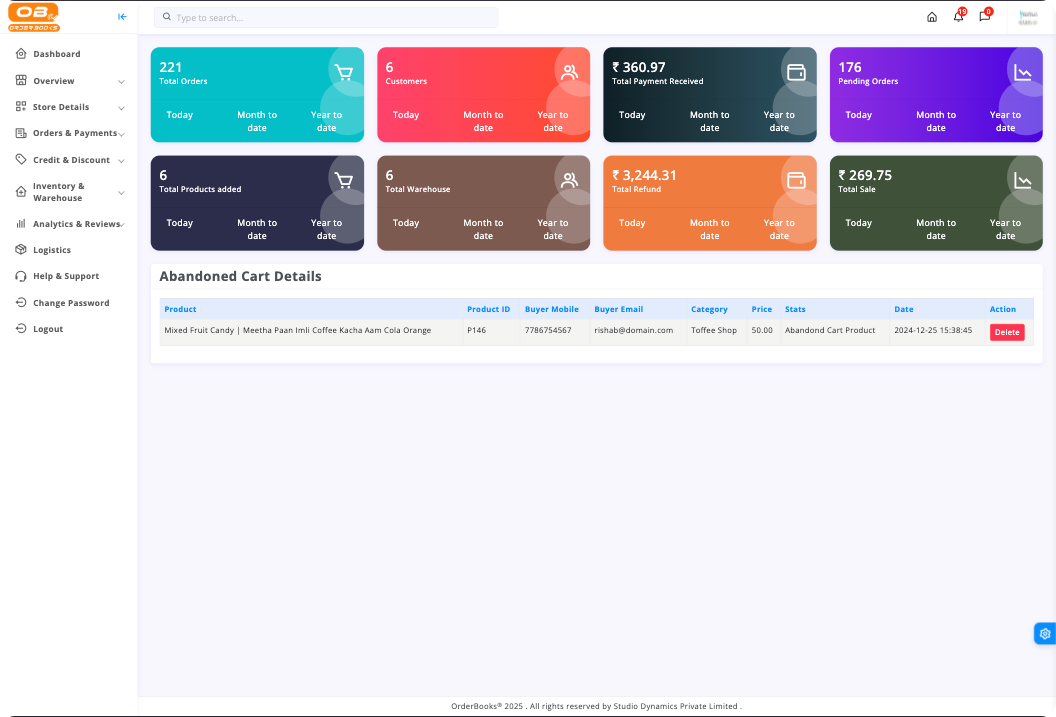Click the cart icon on Total Orders card

[344, 72]
